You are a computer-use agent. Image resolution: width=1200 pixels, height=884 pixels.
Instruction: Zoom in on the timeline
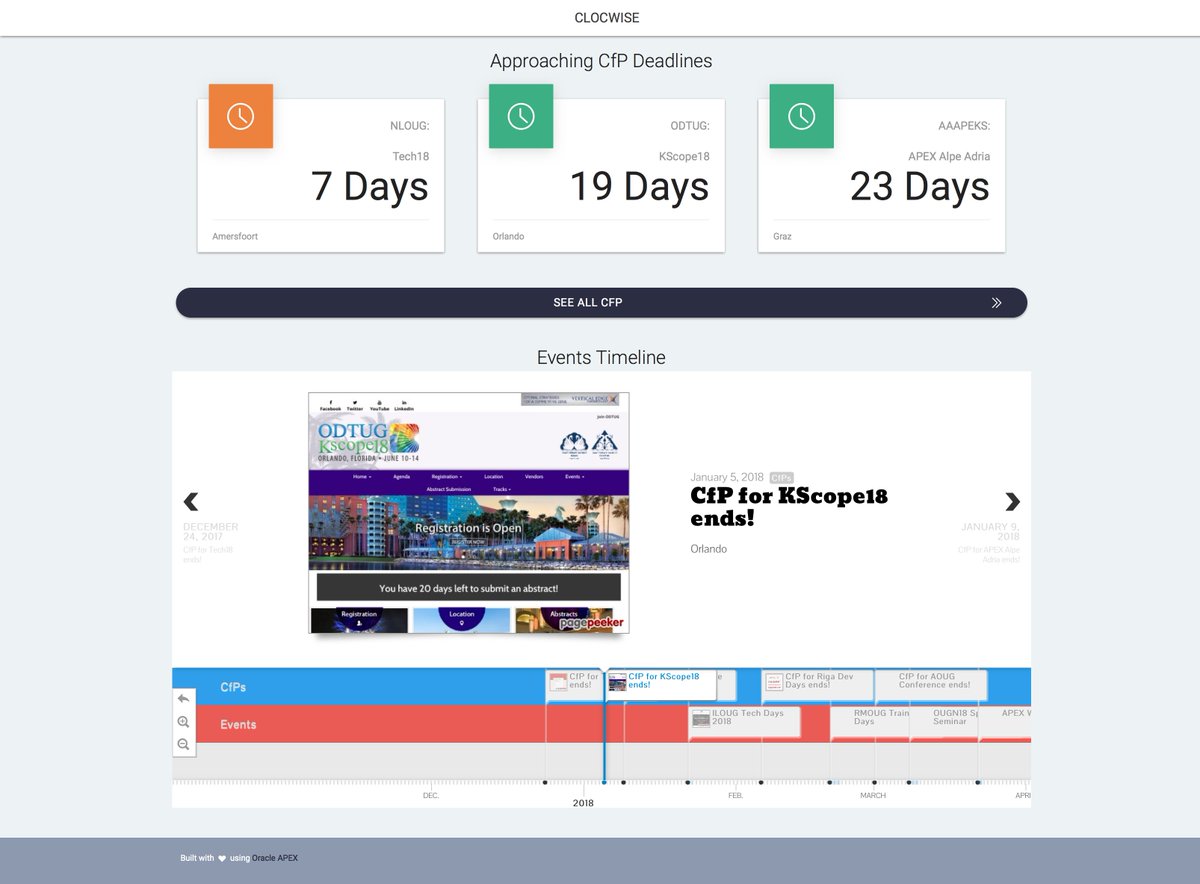tap(183, 722)
